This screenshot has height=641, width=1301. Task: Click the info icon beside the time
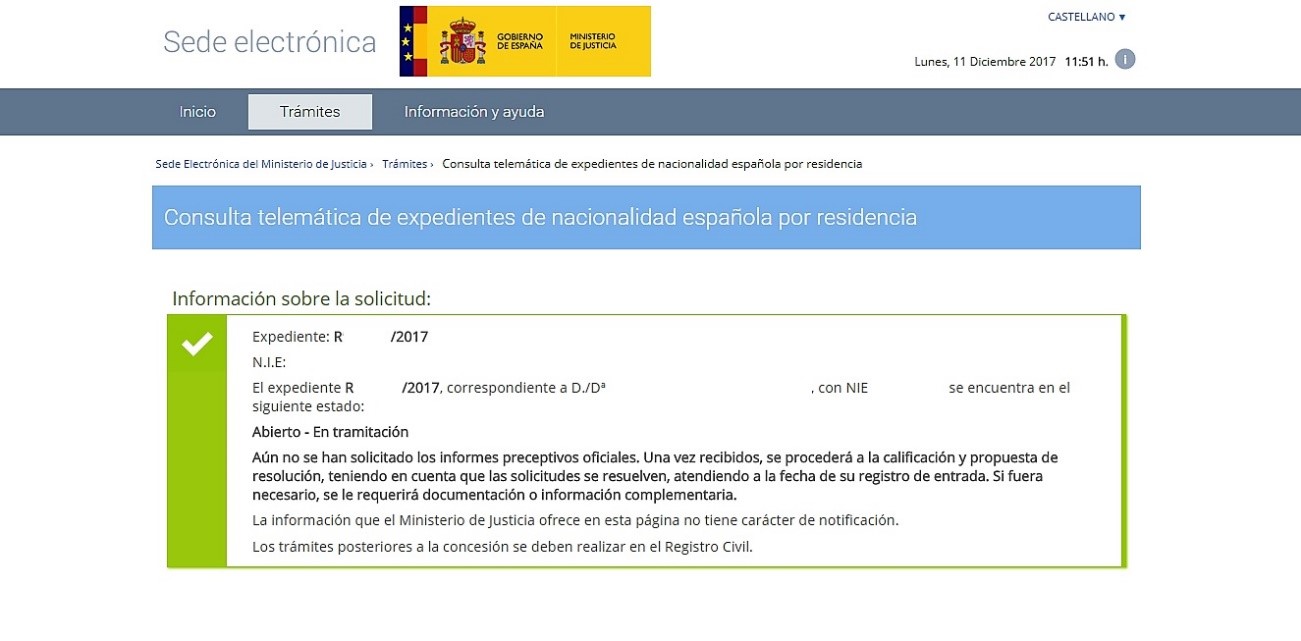tap(1125, 60)
